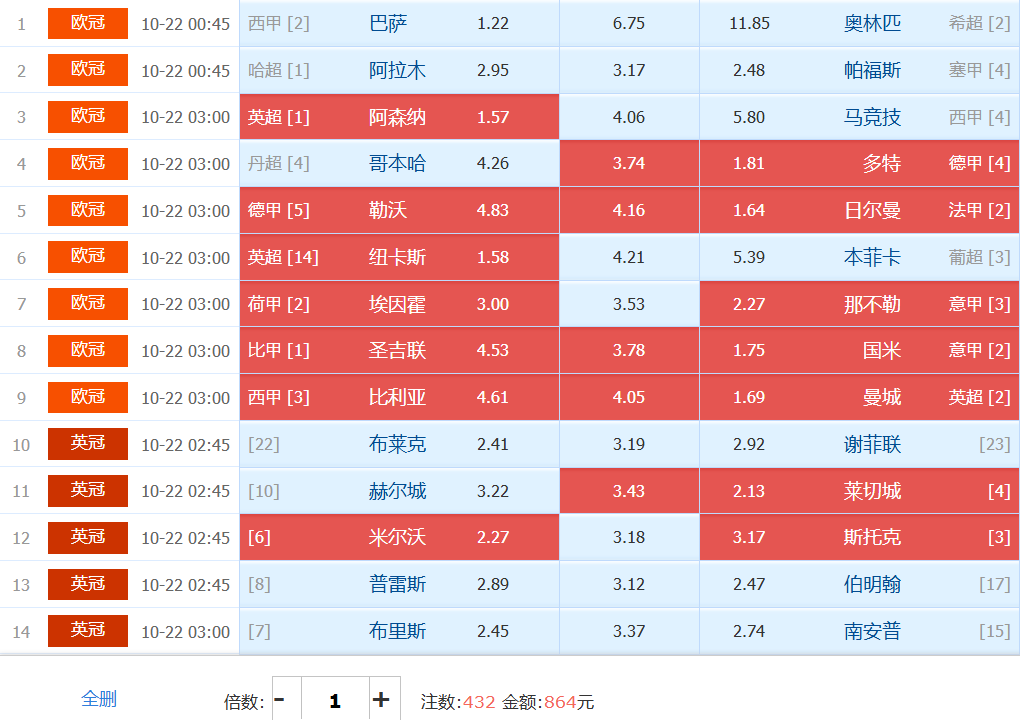The width and height of the screenshot is (1020, 720).
Task: Deselect draw odds 3.43 in 赫尔城 match
Action: [628, 491]
